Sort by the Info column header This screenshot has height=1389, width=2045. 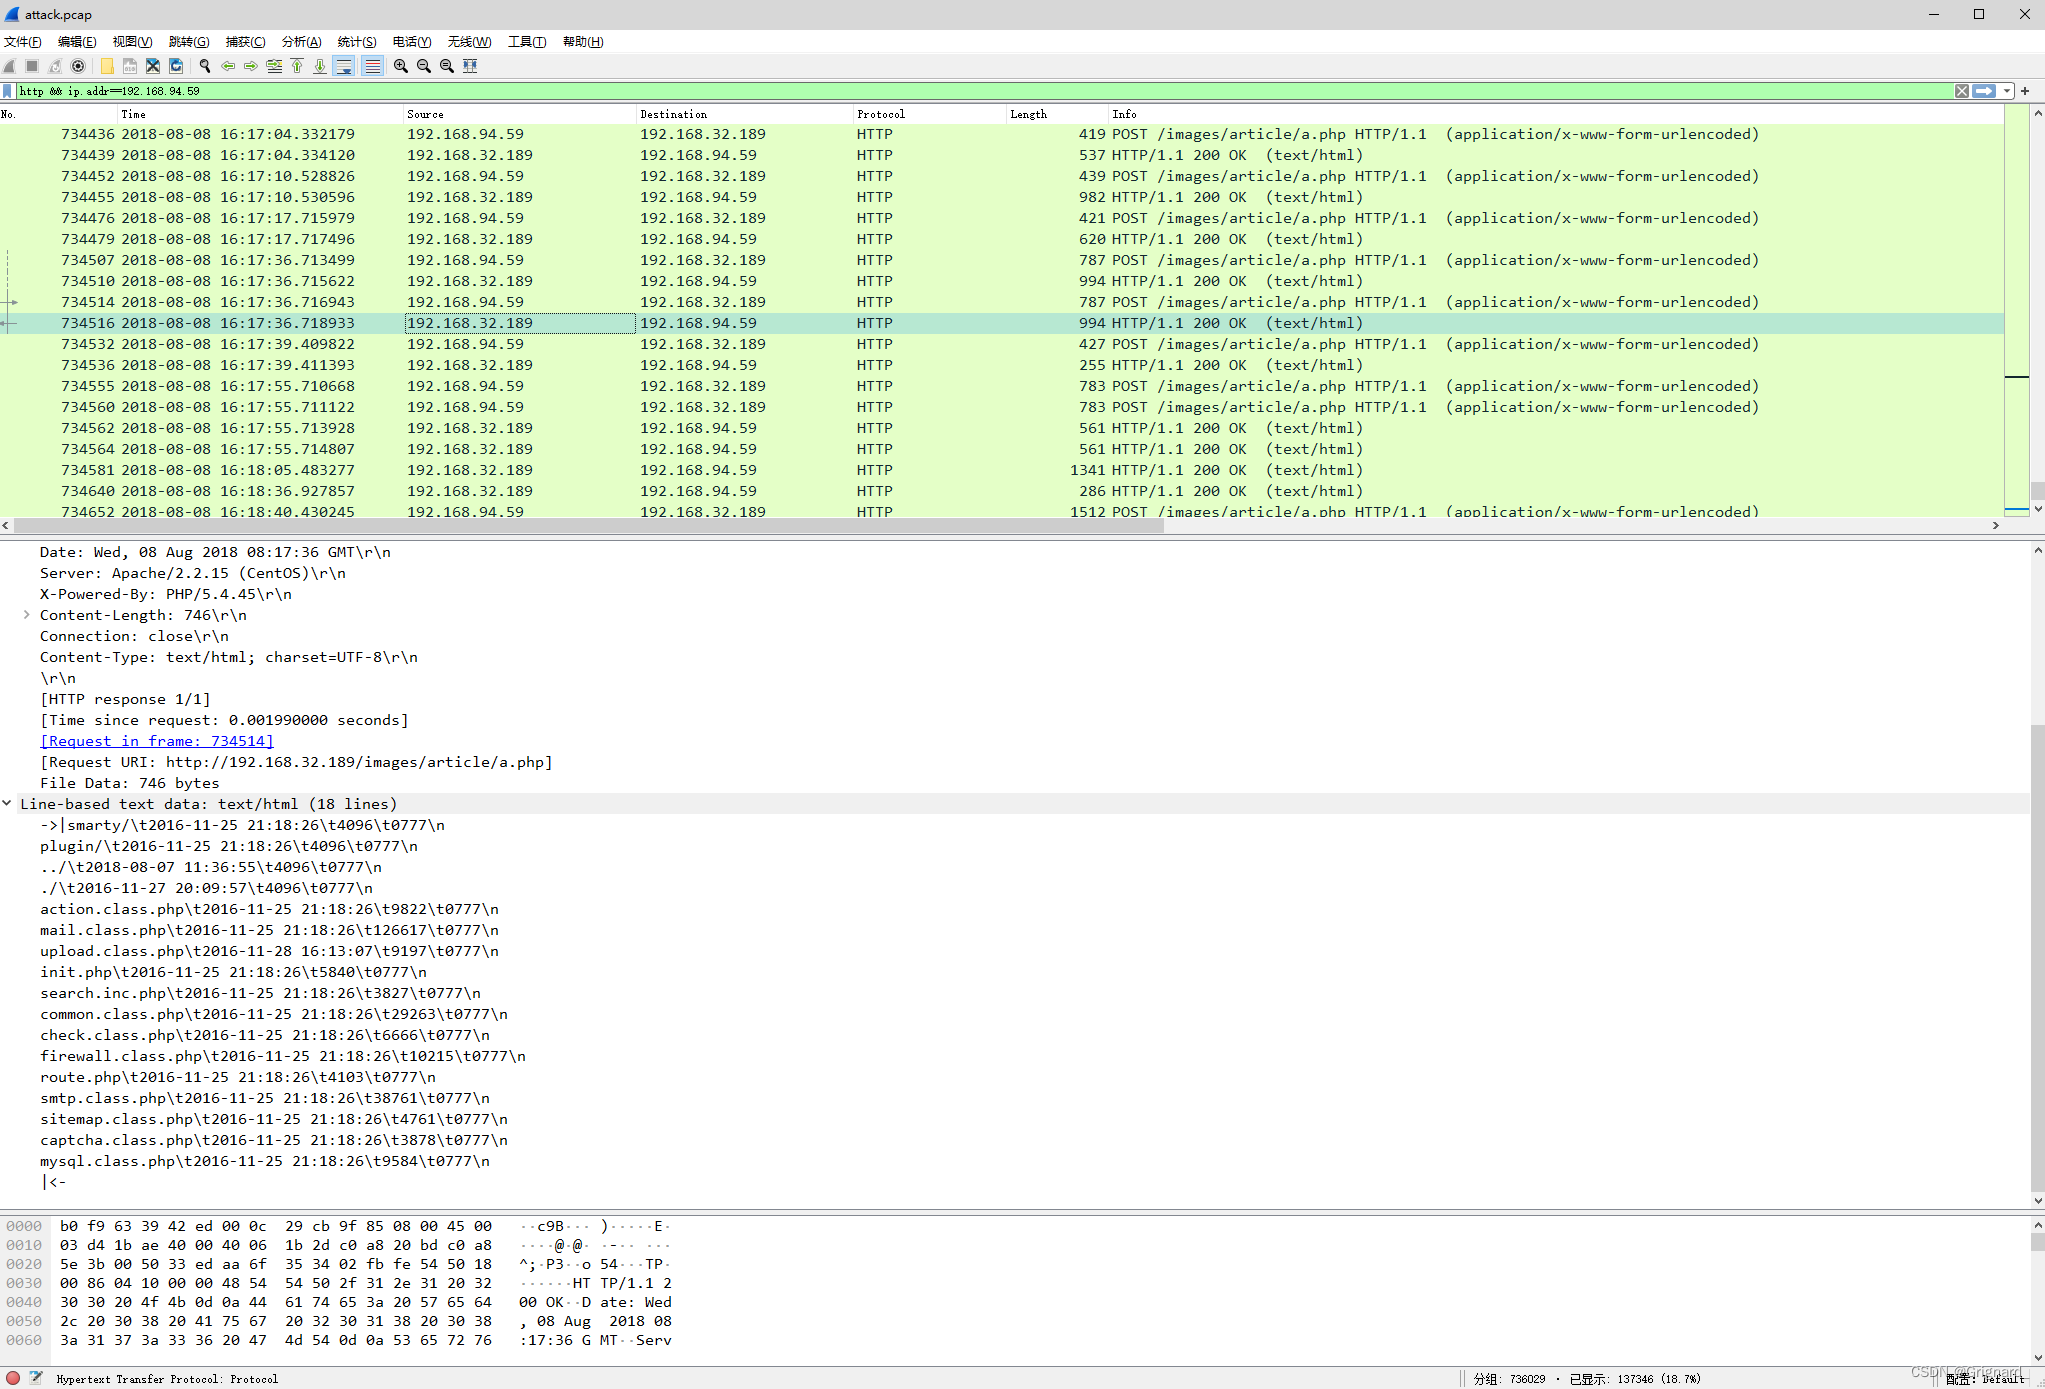click(1555, 114)
